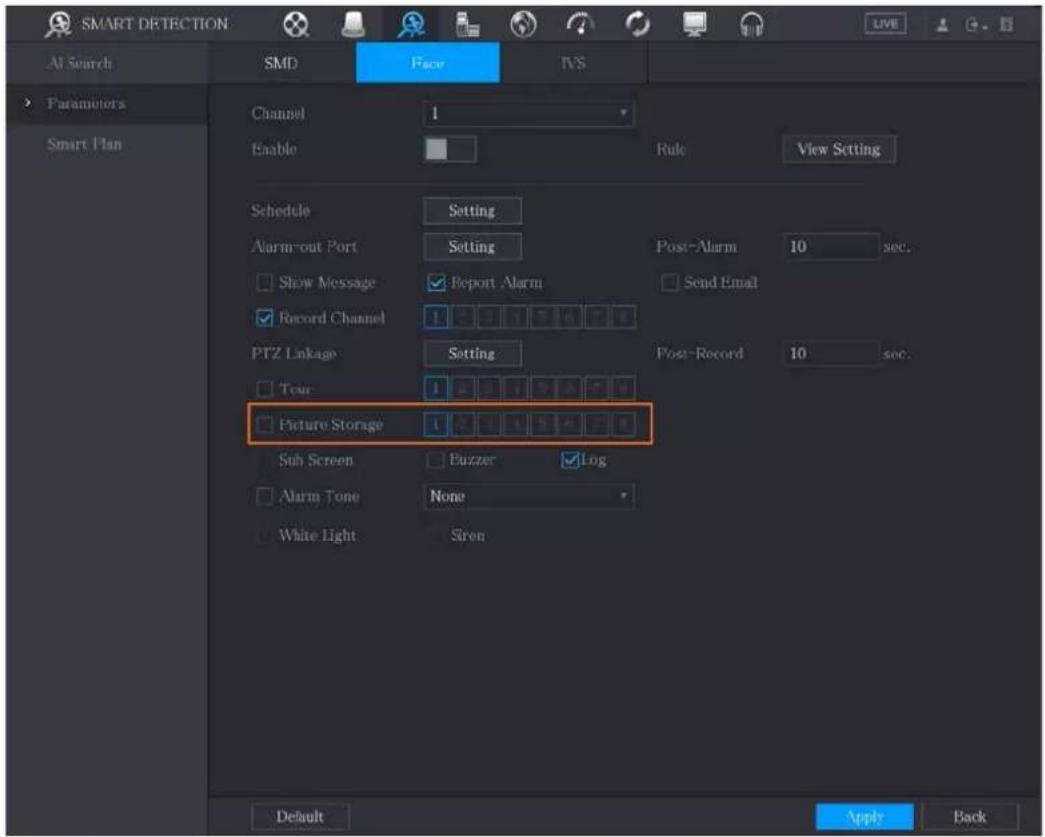Image resolution: width=1045 pixels, height=837 pixels.
Task: Uncheck the Log checkbox
Action: pyautogui.click(x=570, y=460)
